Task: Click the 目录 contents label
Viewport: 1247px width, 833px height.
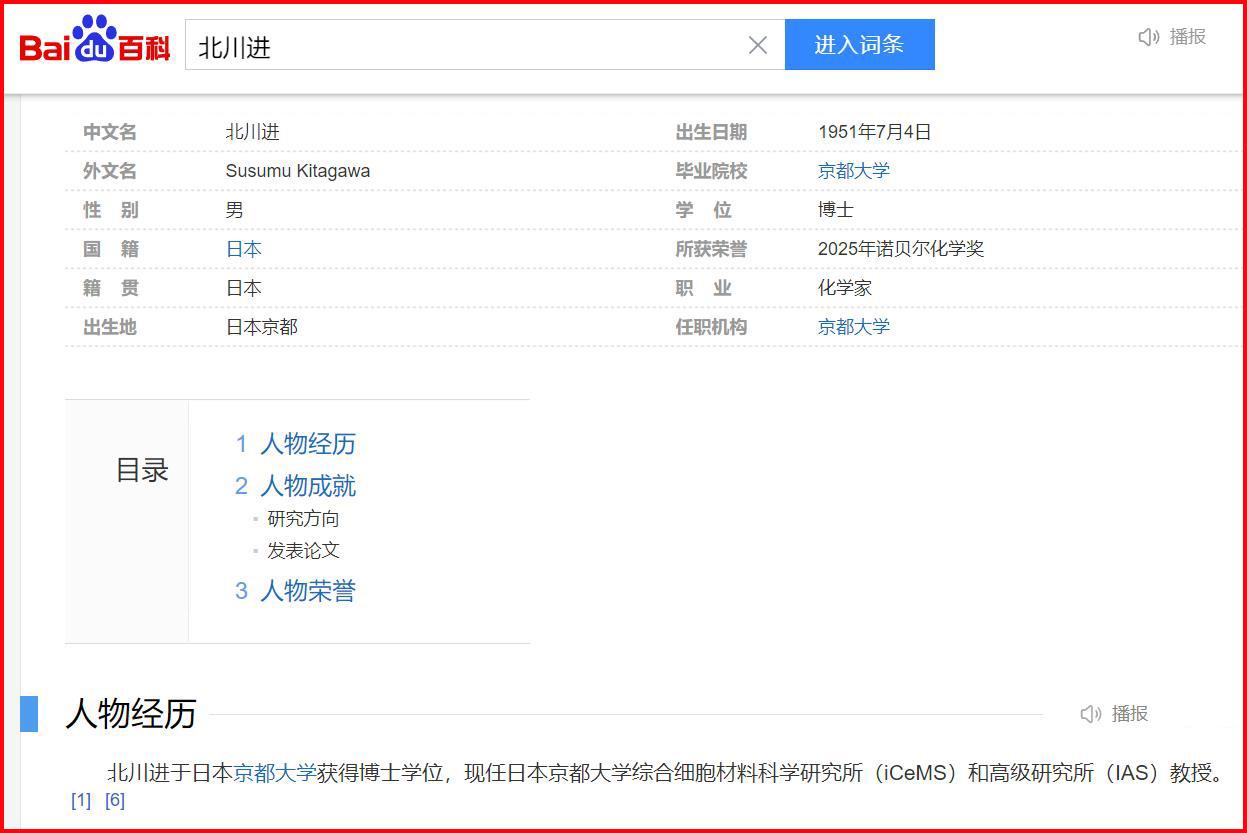Action: coord(142,470)
